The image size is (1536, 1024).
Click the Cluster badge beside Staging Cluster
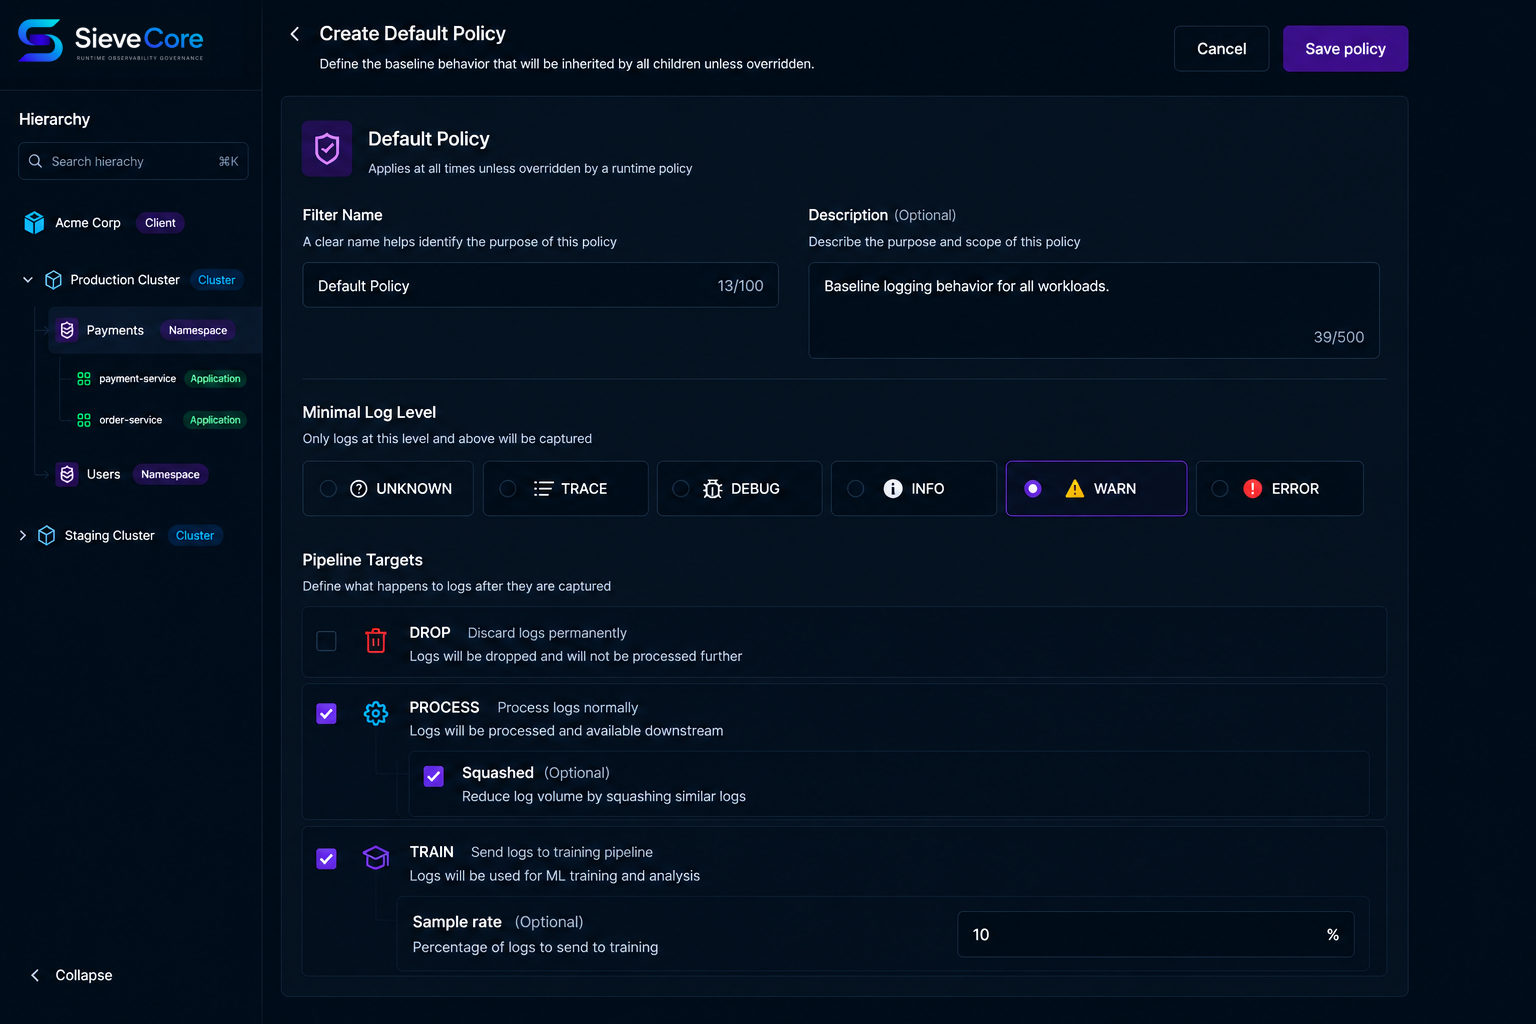(195, 536)
